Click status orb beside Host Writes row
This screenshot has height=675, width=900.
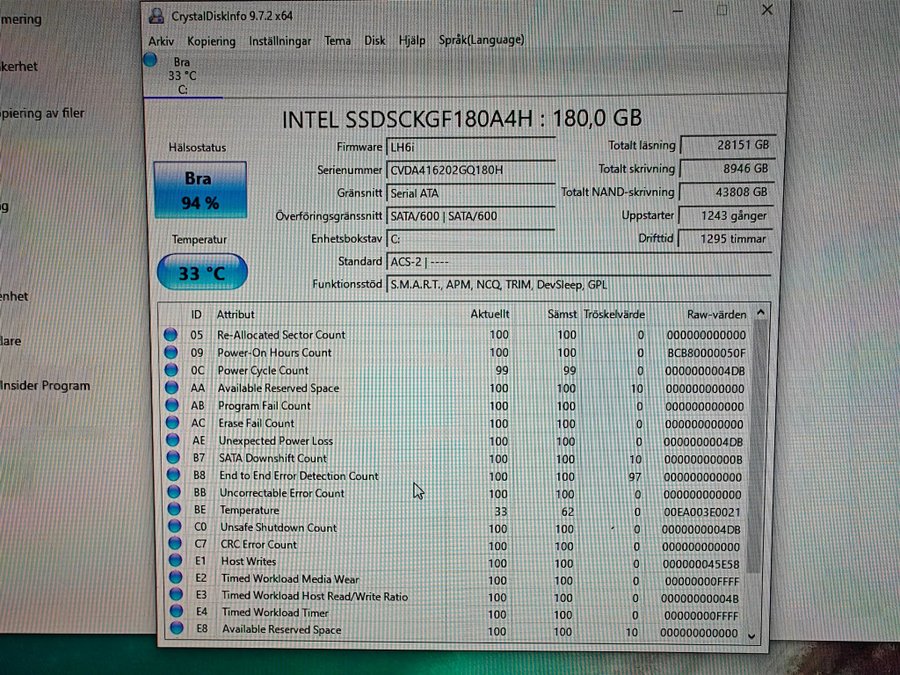click(x=175, y=562)
